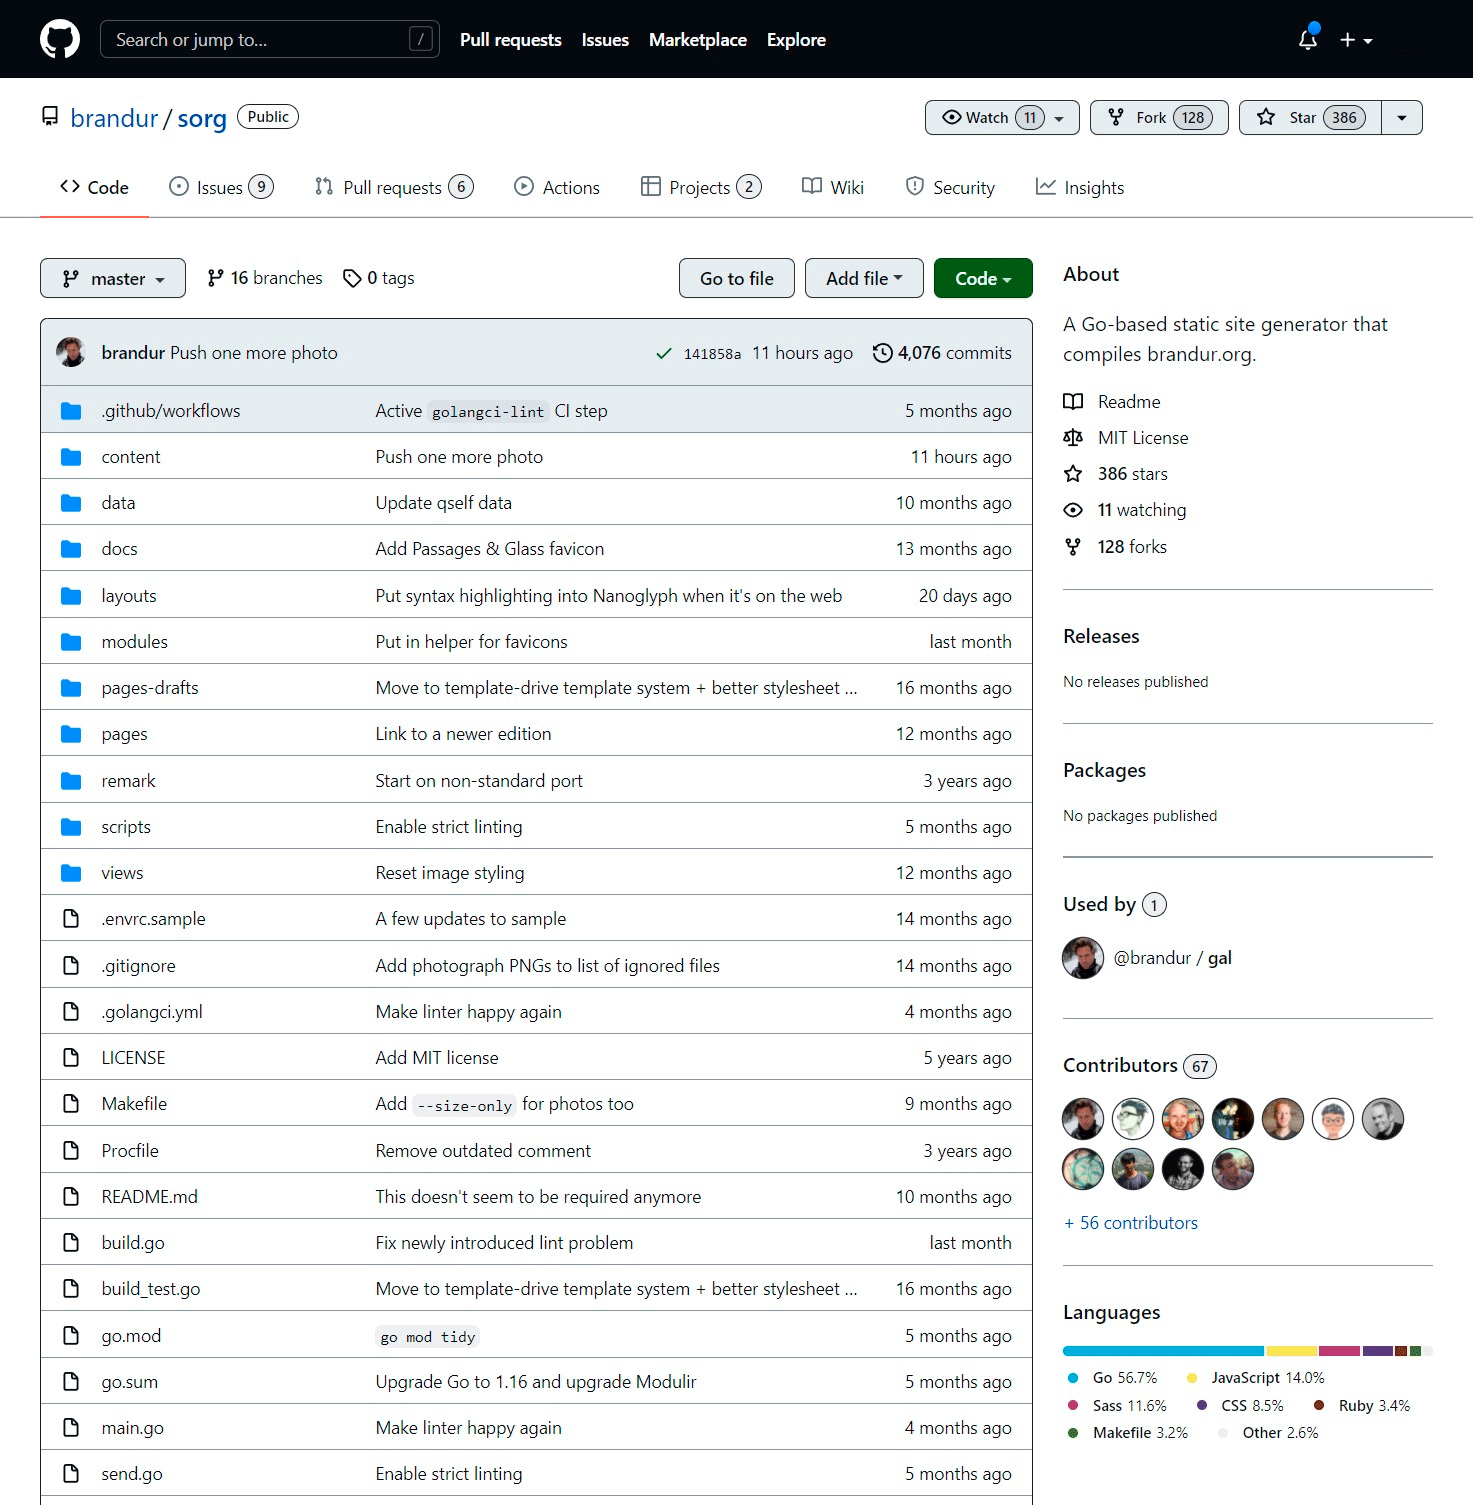Click the MIT License scale icon
The width and height of the screenshot is (1473, 1505).
1073,438
